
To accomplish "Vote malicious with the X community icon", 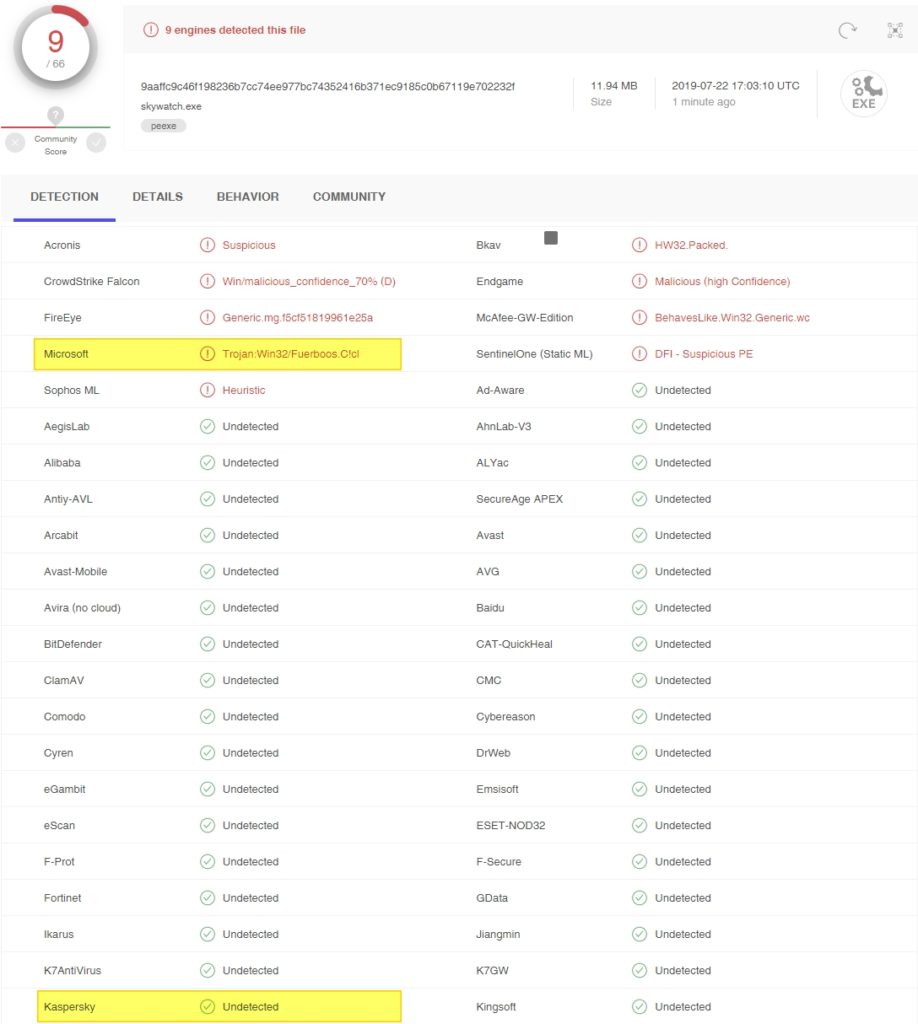I will pos(15,142).
